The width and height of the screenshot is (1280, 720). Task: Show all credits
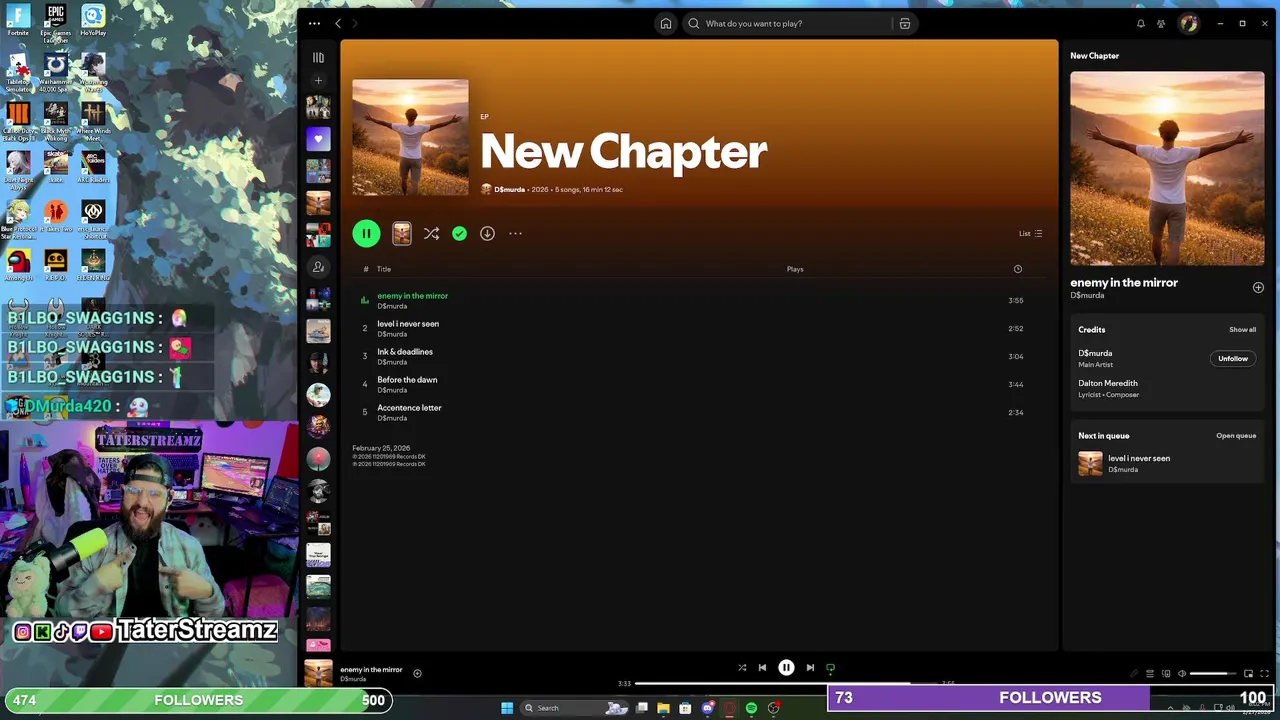tap(1242, 329)
